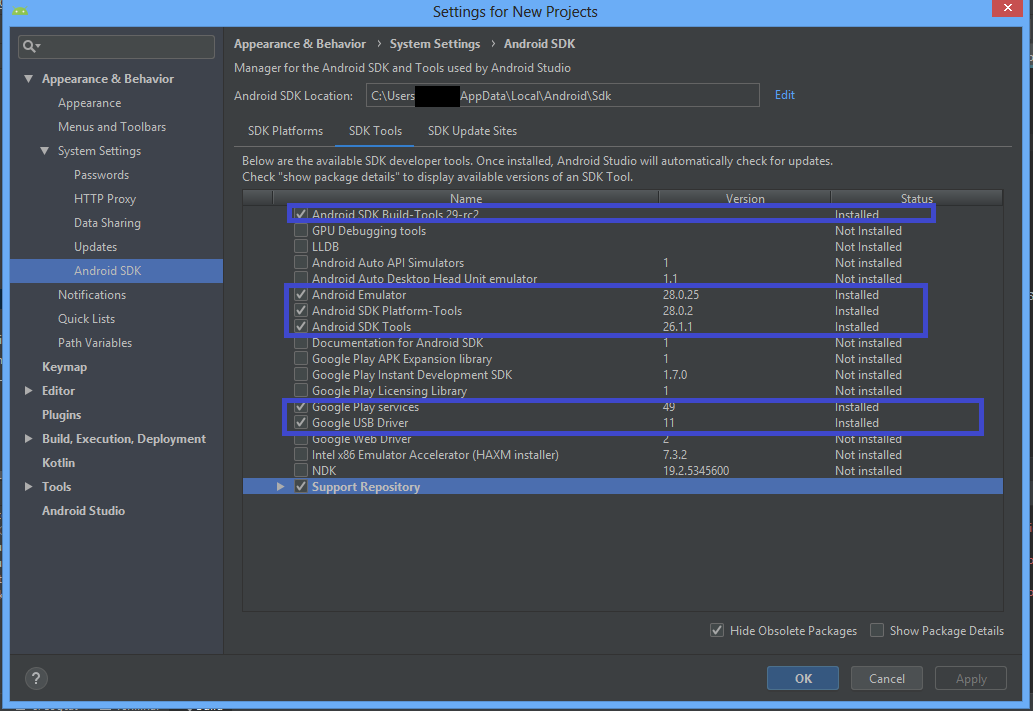
Task: Open the SDK Update Sites tab
Action: pyautogui.click(x=472, y=131)
